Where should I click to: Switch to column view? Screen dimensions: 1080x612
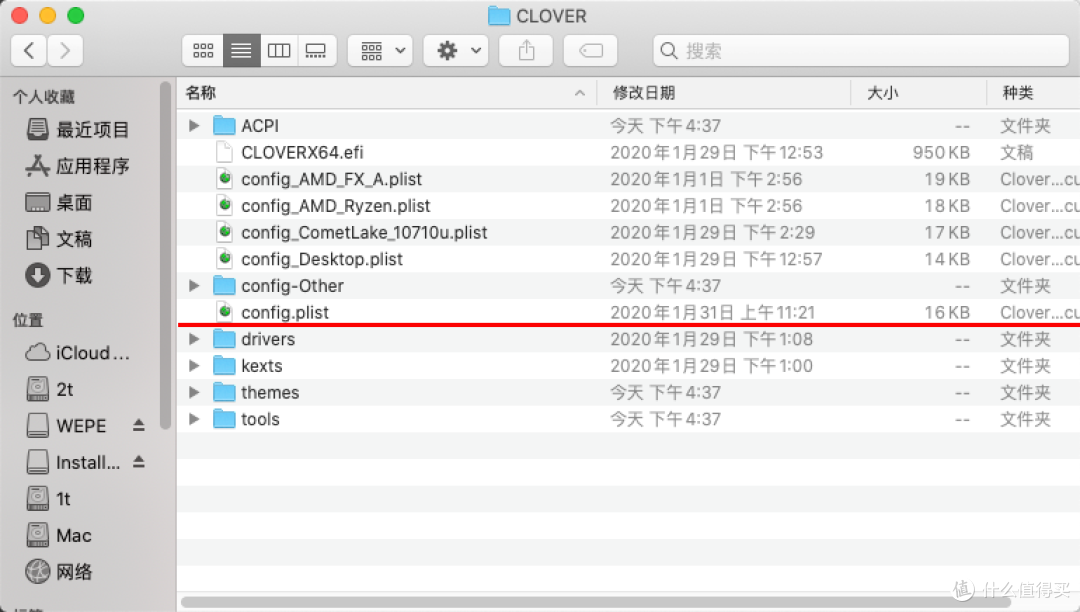click(279, 50)
